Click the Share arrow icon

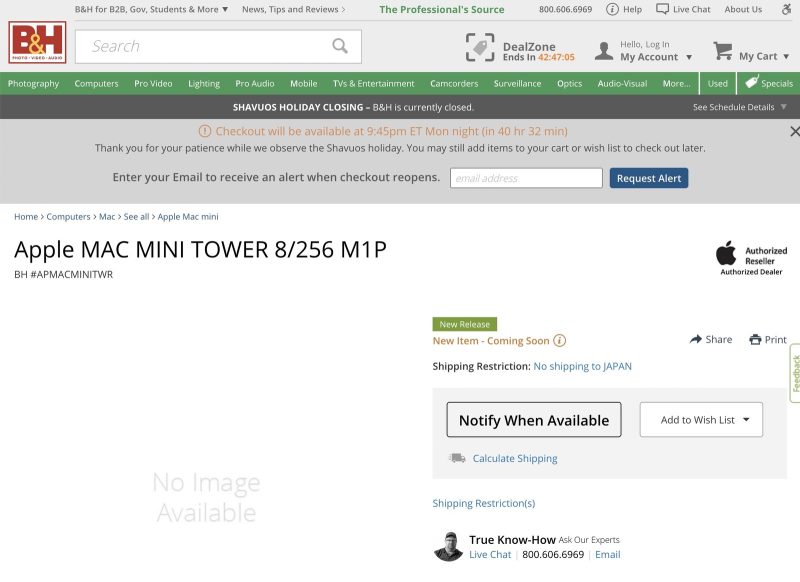[694, 339]
